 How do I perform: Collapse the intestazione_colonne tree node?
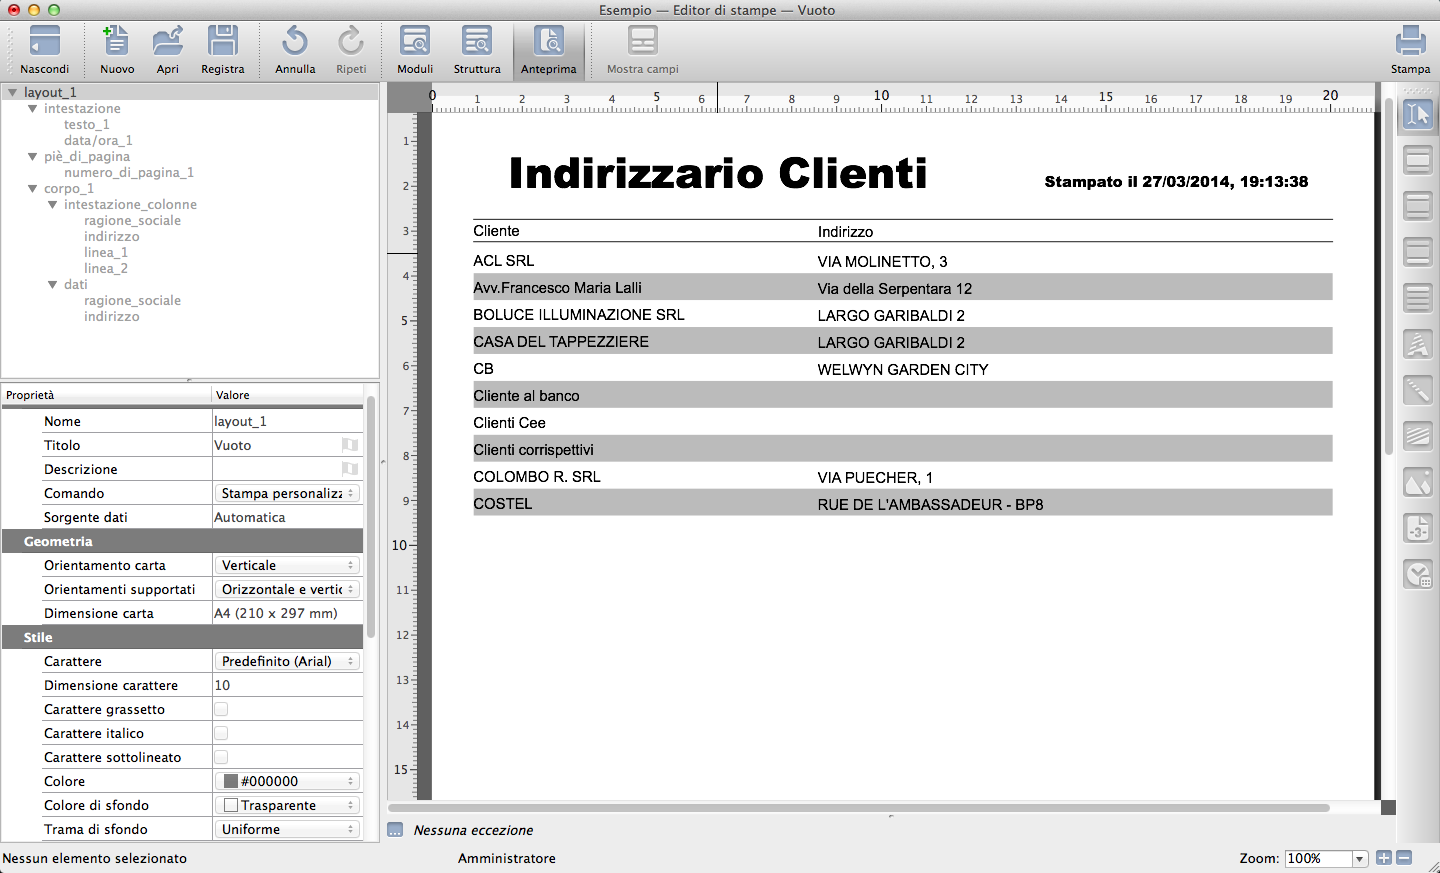point(53,205)
